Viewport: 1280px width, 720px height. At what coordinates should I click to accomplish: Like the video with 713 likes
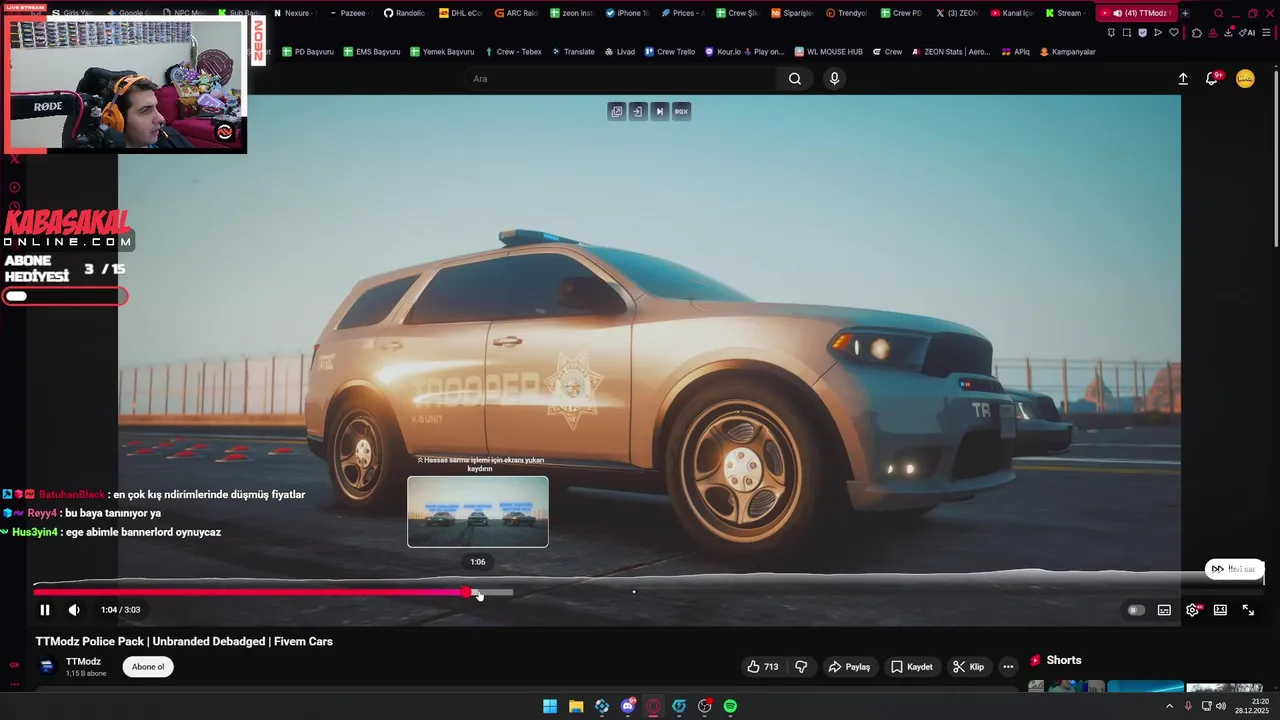point(762,667)
